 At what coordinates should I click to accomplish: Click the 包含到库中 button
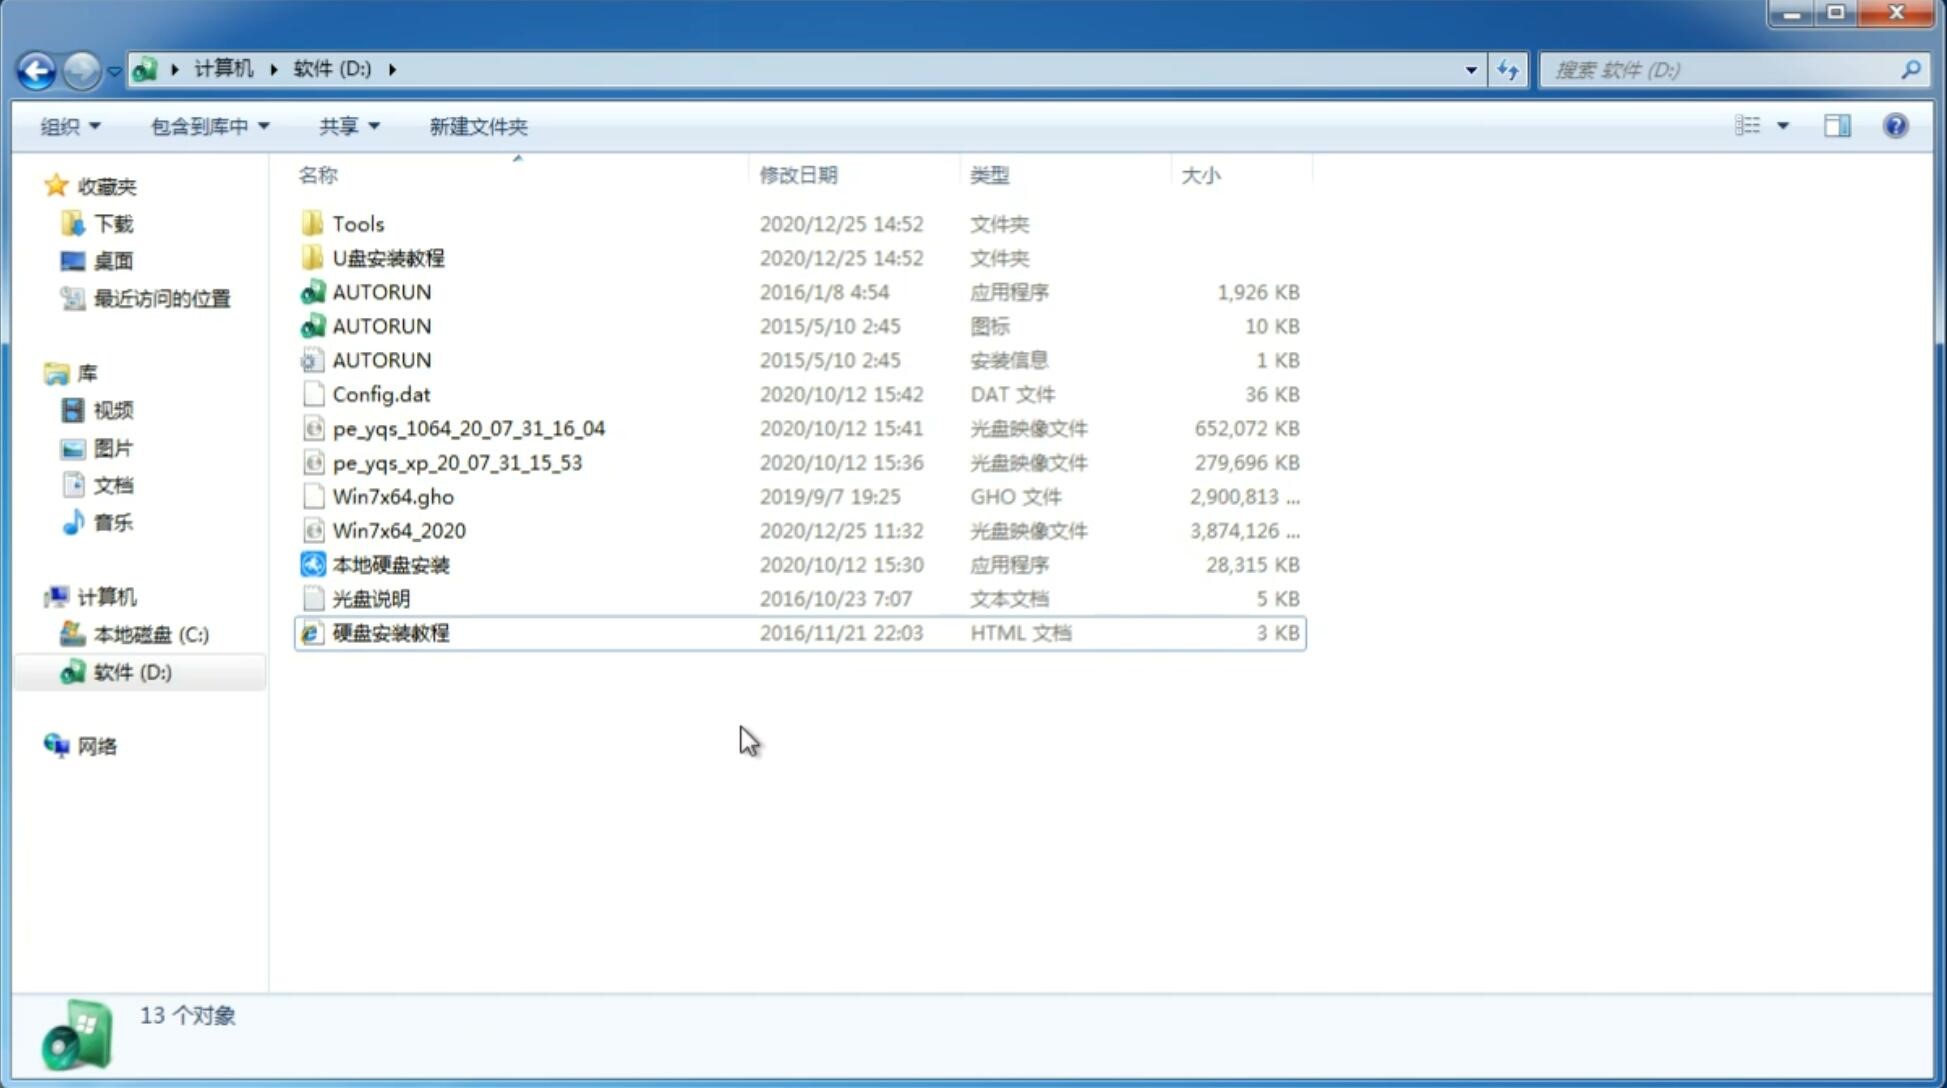click(x=209, y=126)
